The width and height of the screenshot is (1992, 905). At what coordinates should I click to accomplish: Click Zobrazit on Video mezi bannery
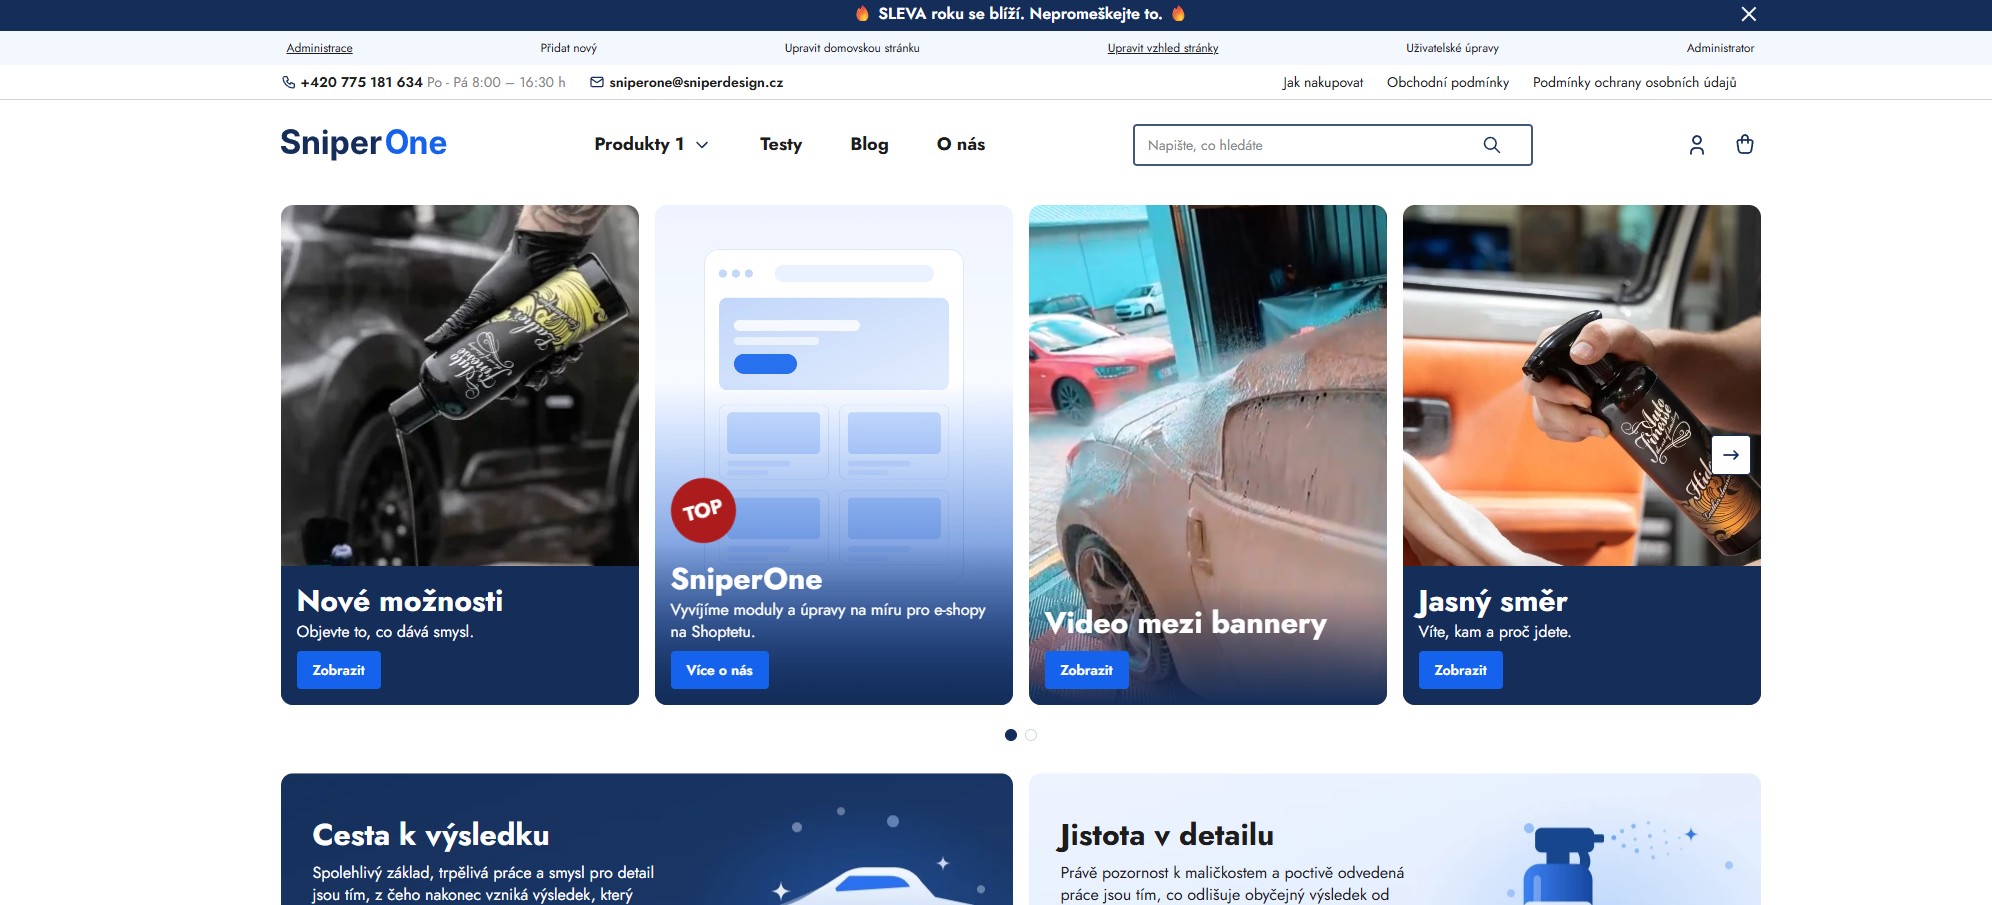1087,670
